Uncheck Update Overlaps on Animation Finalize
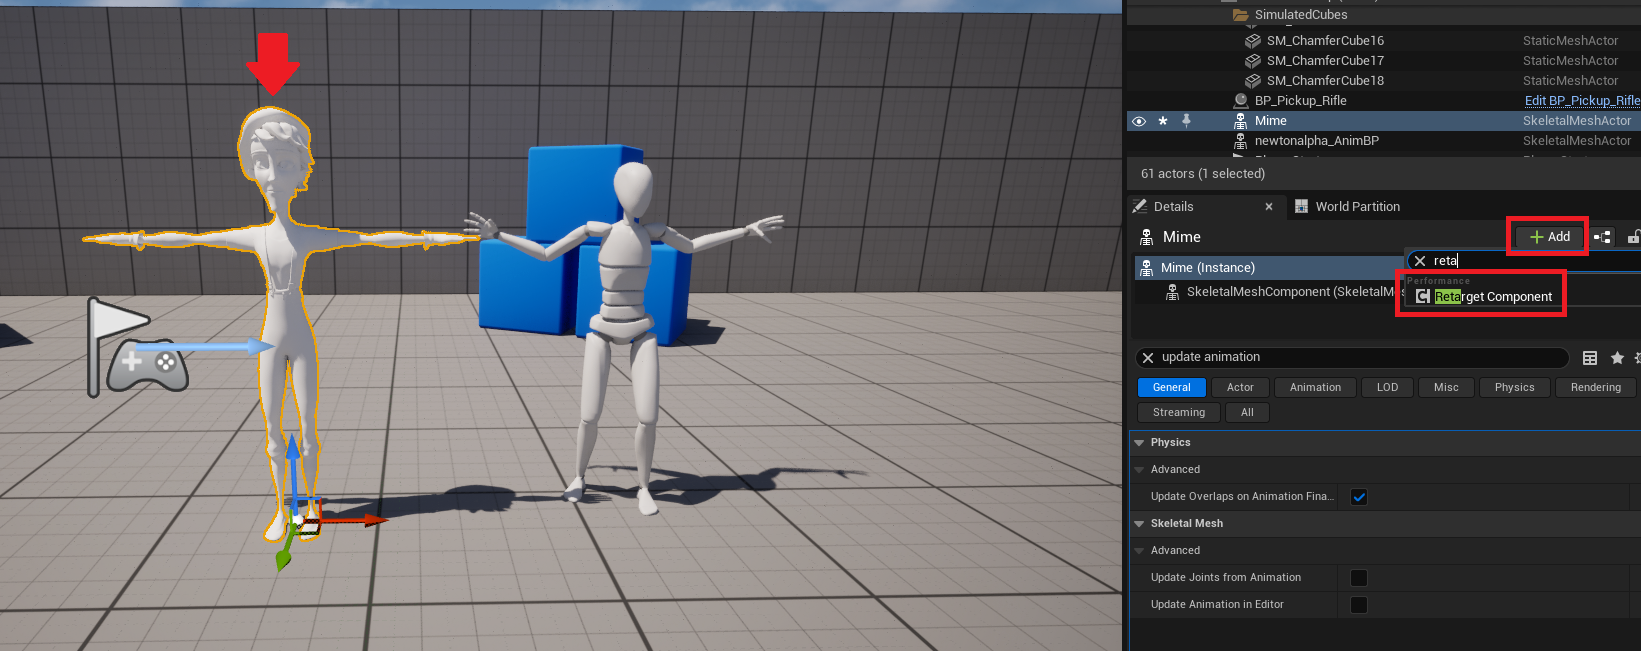Viewport: 1641px width, 651px height. (x=1359, y=497)
